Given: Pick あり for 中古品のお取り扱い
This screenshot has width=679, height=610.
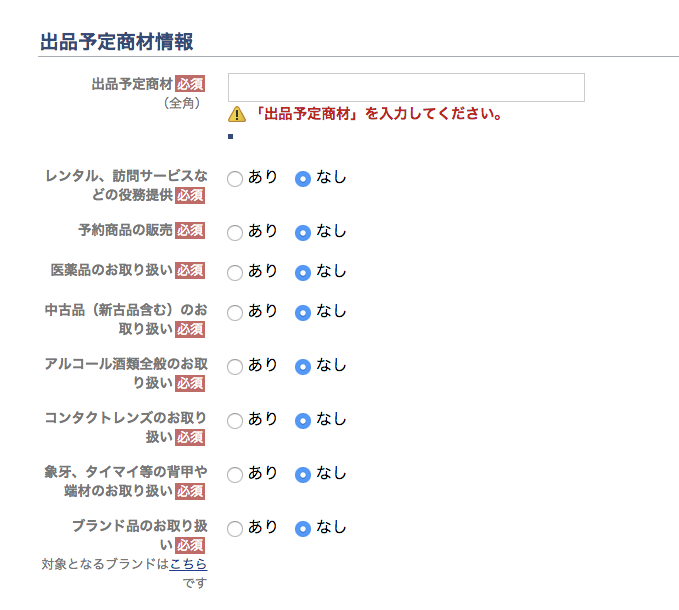Looking at the screenshot, I should [235, 313].
